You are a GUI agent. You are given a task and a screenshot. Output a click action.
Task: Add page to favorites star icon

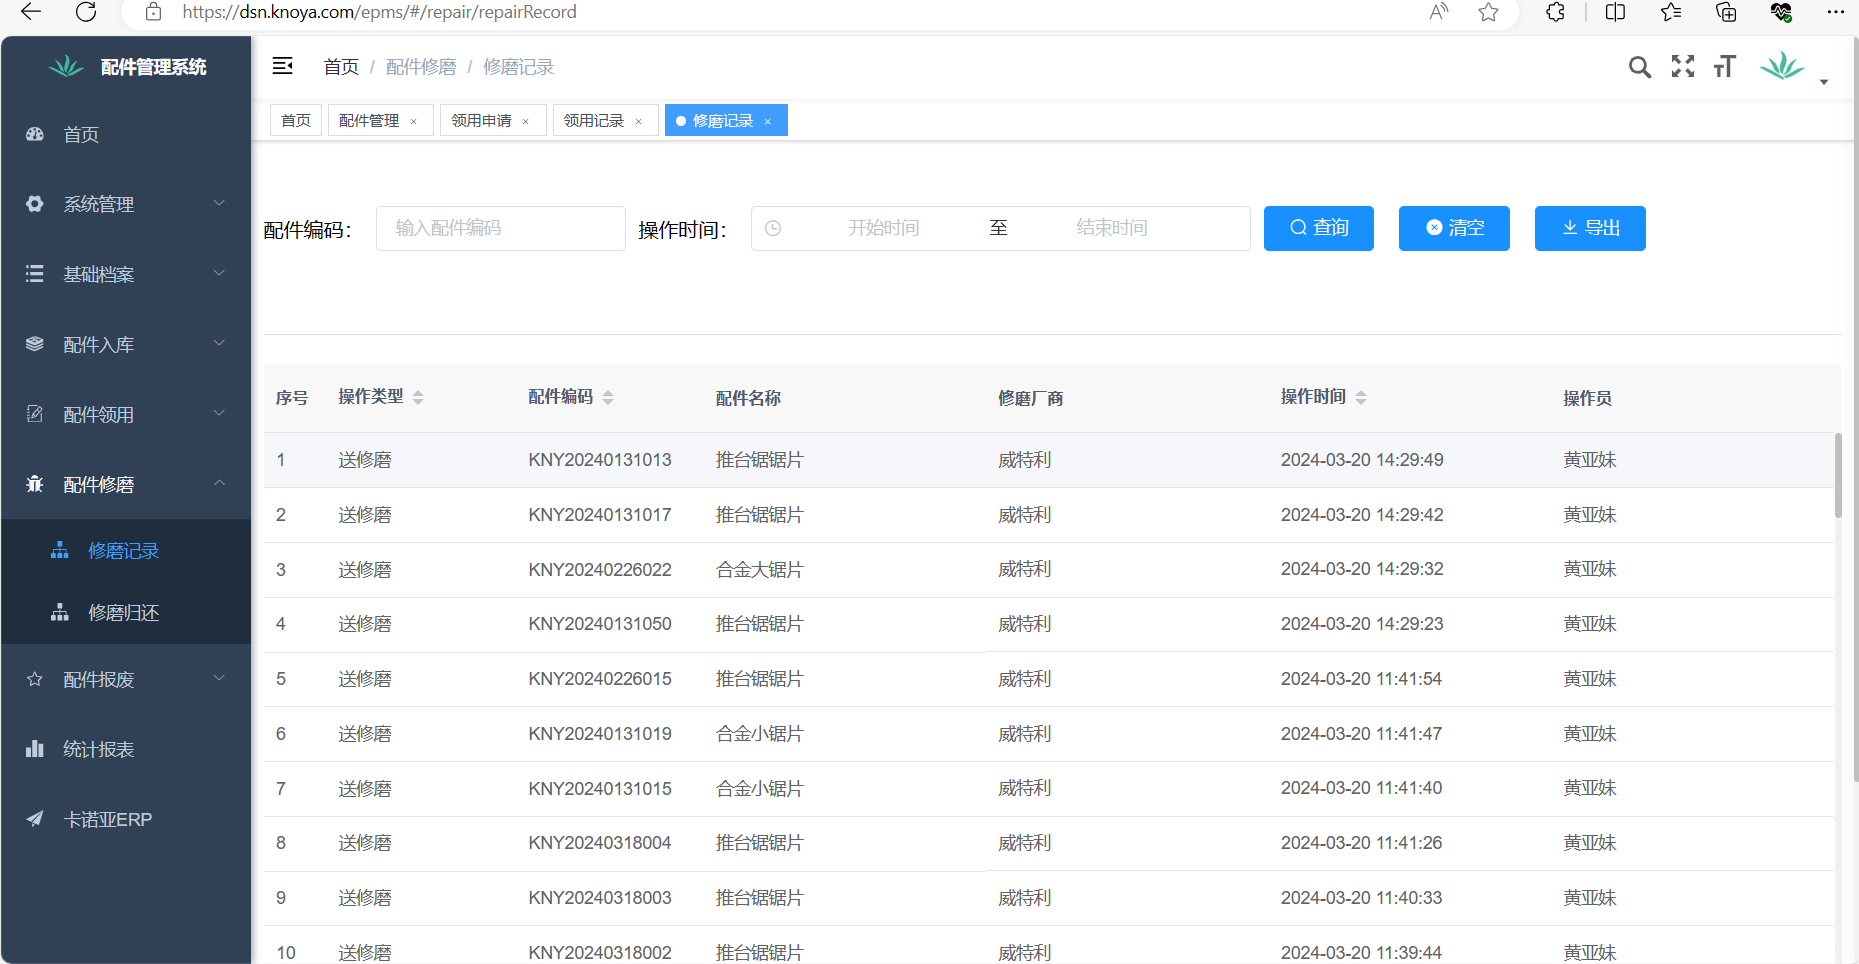(1489, 12)
